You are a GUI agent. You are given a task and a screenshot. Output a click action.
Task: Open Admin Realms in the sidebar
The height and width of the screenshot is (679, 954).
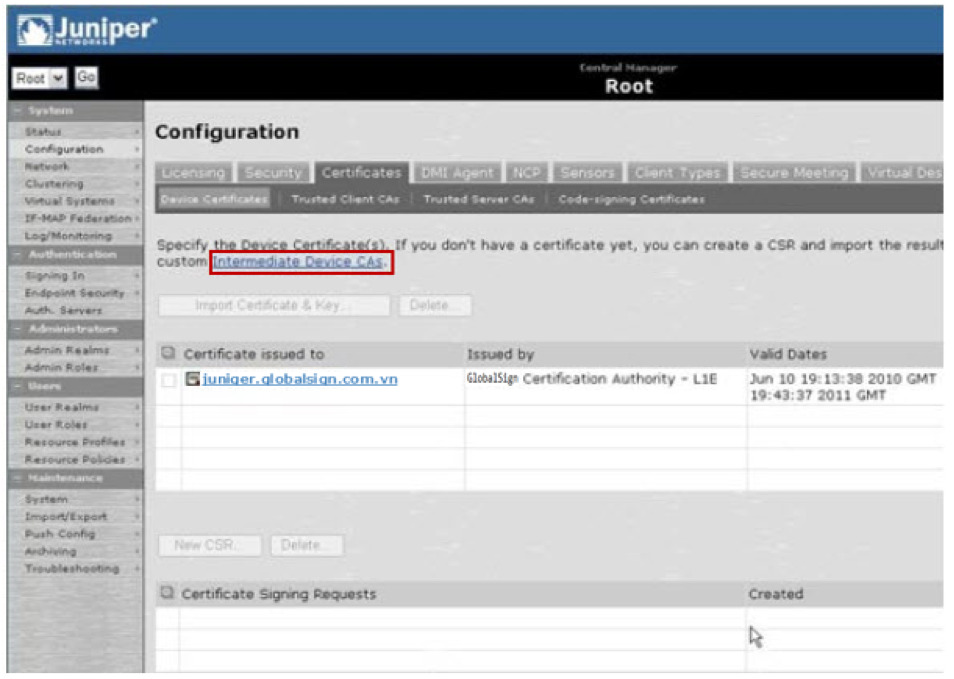pyautogui.click(x=67, y=350)
